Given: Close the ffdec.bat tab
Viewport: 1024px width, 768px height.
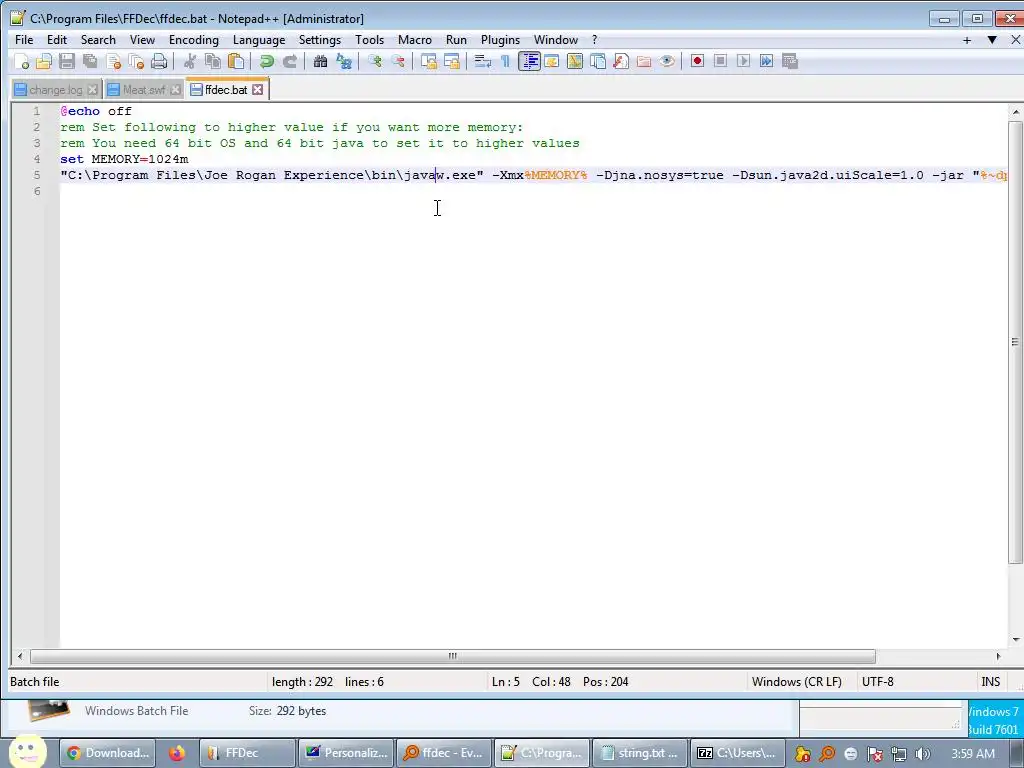Looking at the screenshot, I should [258, 89].
